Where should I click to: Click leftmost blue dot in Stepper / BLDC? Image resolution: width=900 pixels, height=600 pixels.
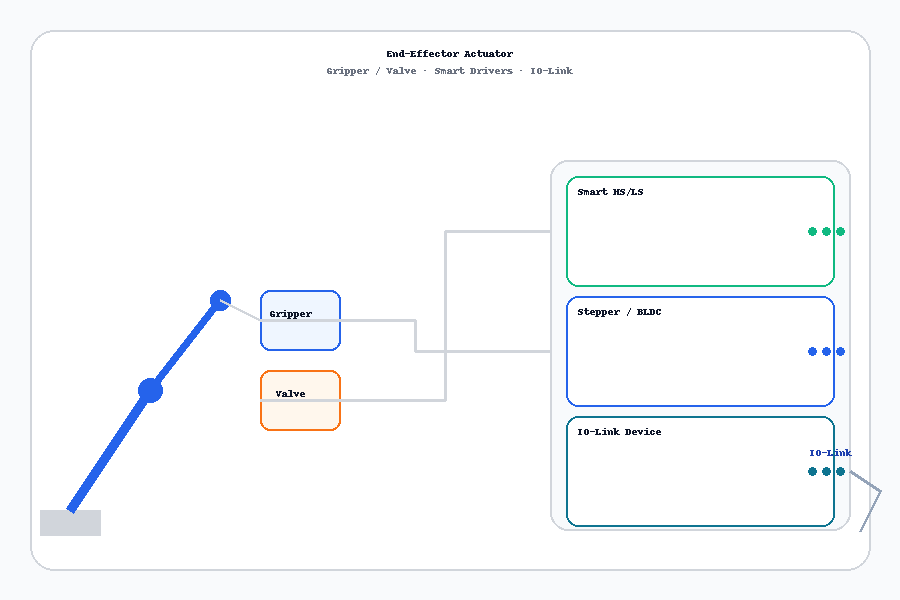pos(812,352)
